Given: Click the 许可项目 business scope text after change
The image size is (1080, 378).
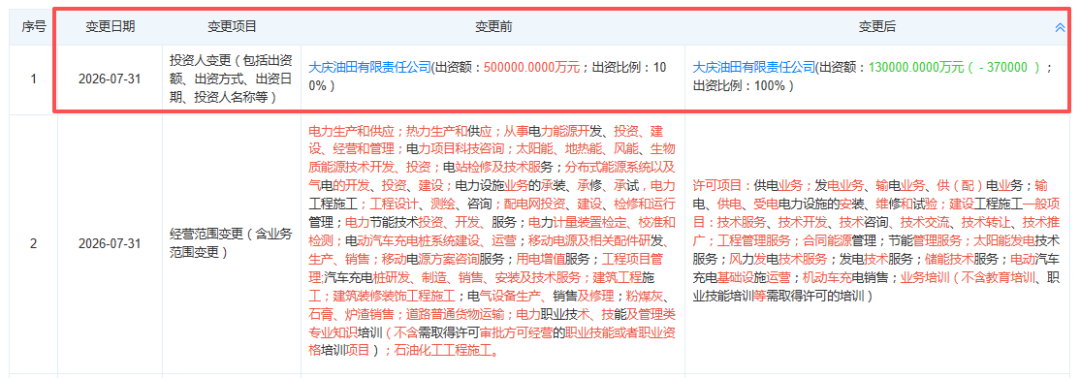Looking at the screenshot, I should [x=717, y=185].
